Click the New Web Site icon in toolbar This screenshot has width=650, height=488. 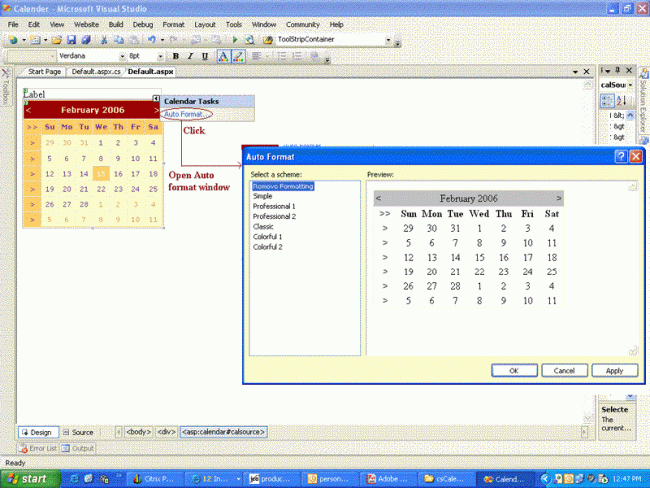[13, 40]
